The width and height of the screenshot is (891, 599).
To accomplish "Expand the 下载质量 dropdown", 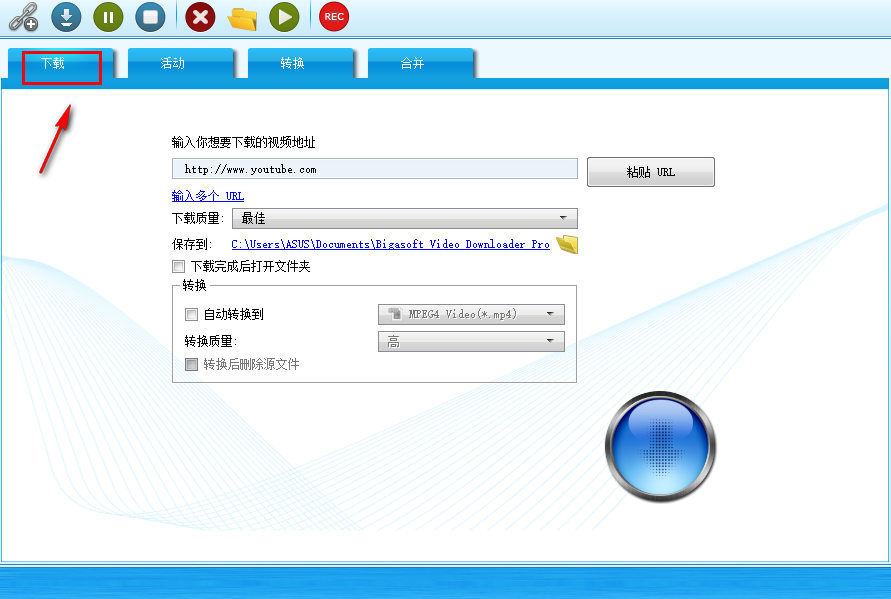I will pyautogui.click(x=405, y=218).
